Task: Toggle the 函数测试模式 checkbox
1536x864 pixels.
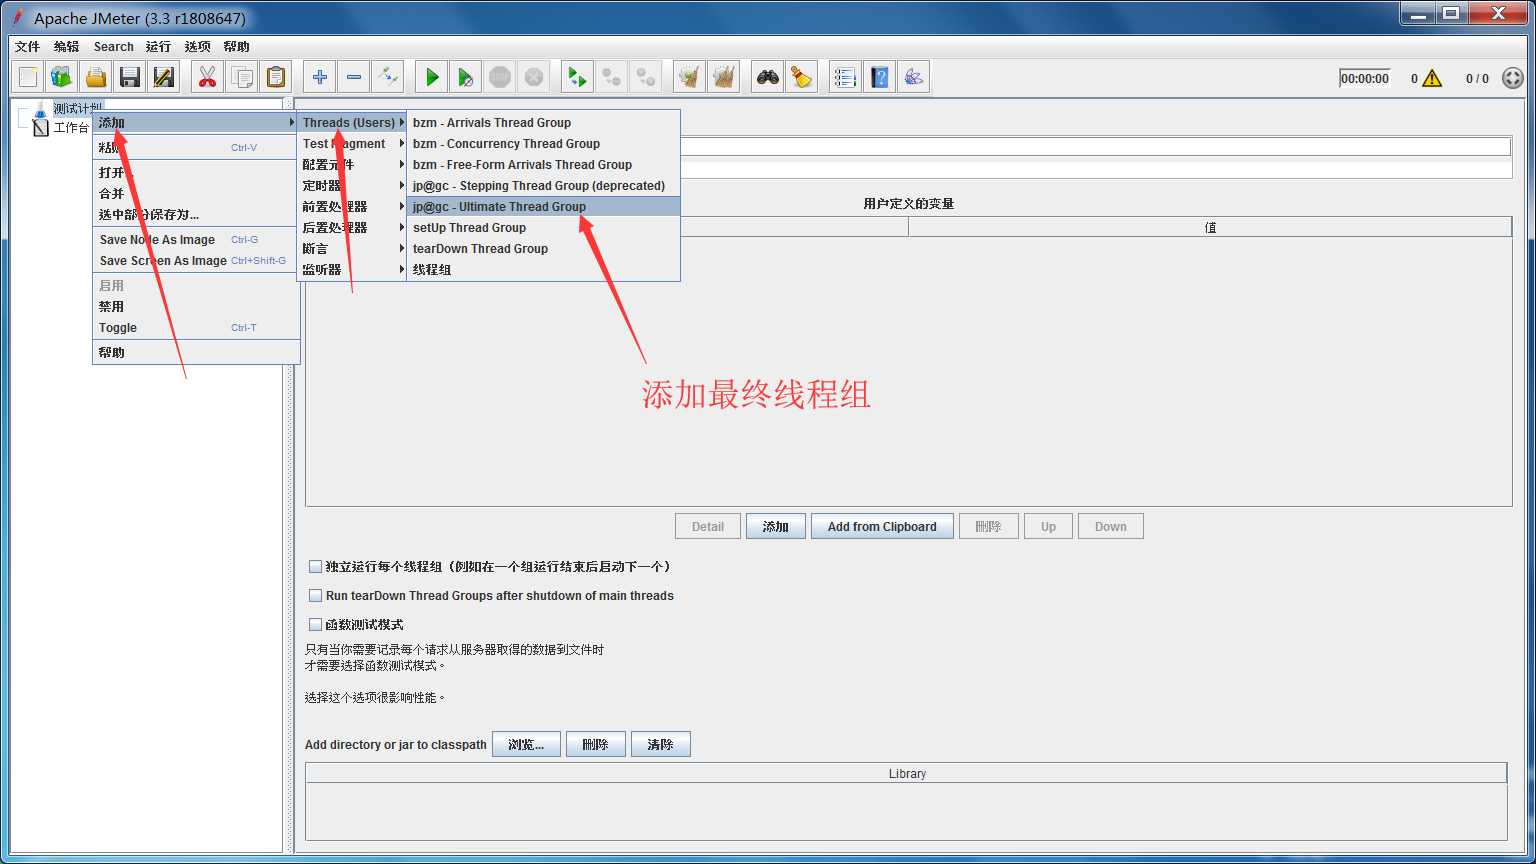Action: click(315, 624)
